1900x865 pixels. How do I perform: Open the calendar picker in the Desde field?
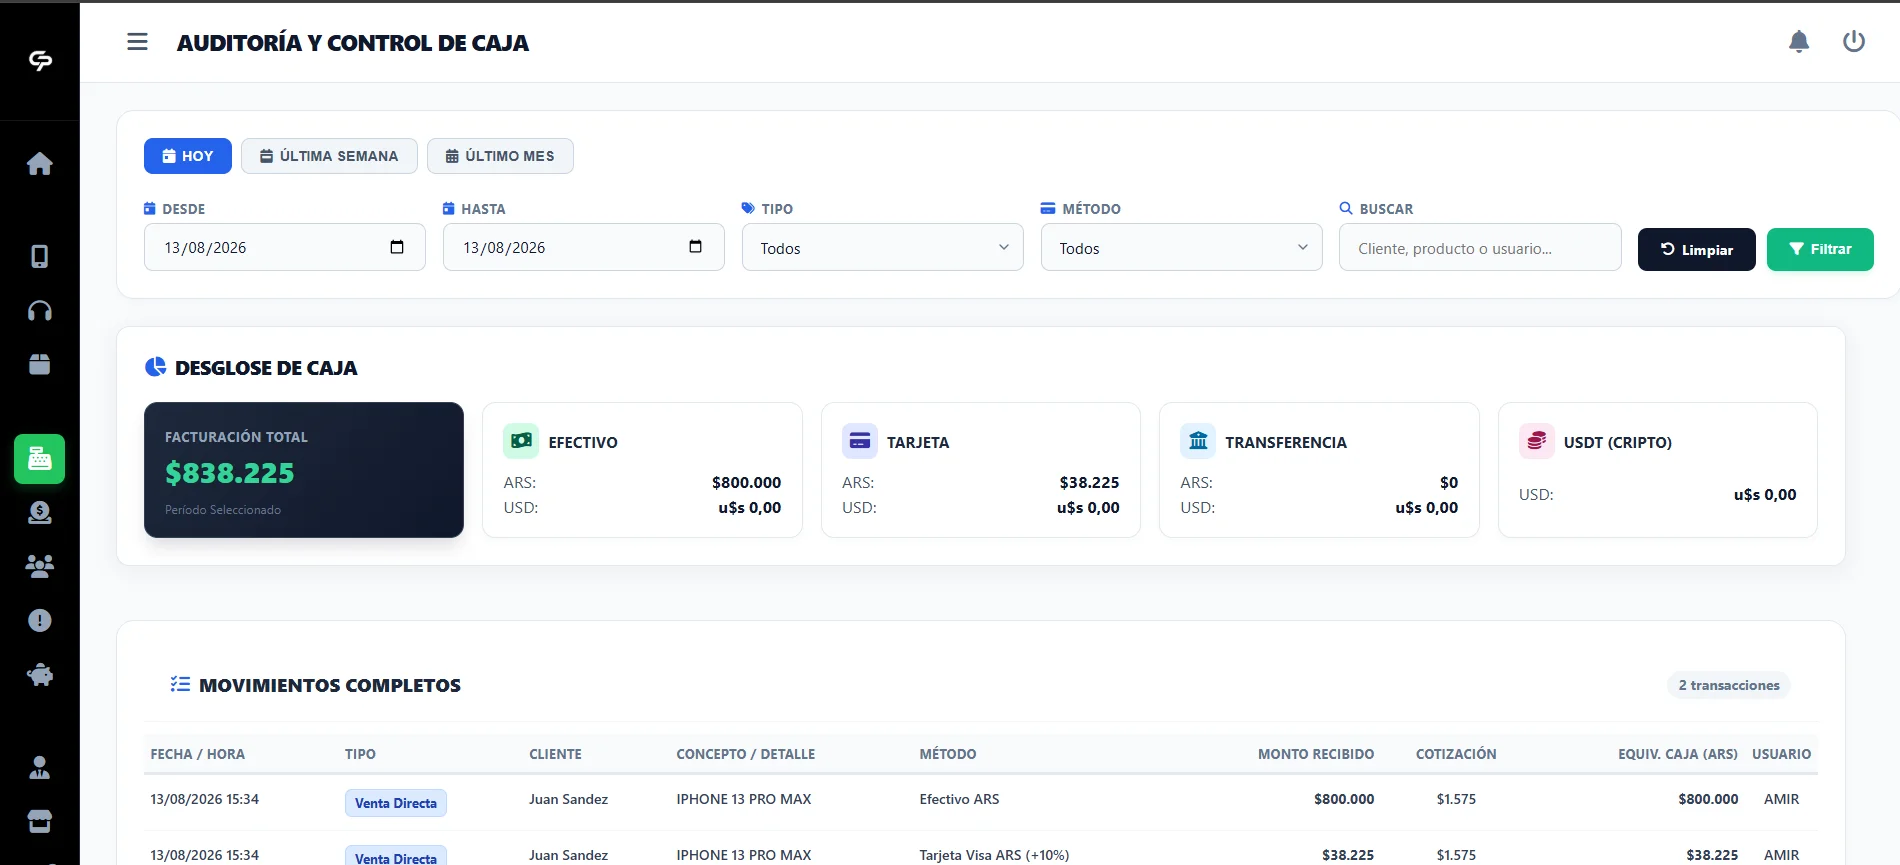(397, 247)
